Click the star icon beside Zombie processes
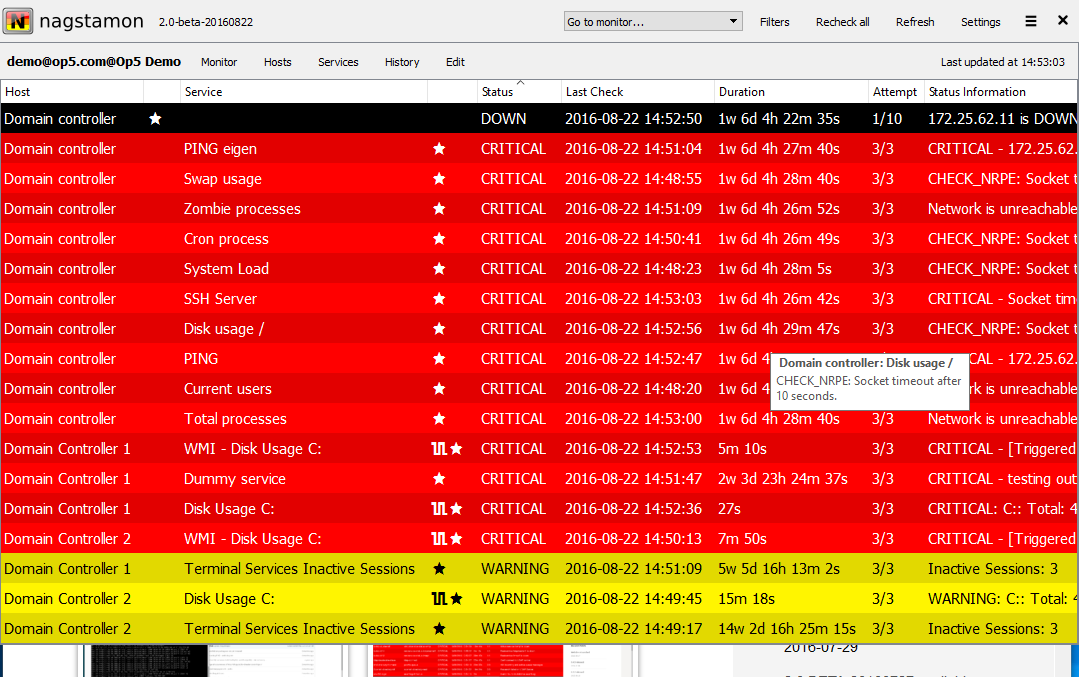The height and width of the screenshot is (677, 1079). (438, 209)
